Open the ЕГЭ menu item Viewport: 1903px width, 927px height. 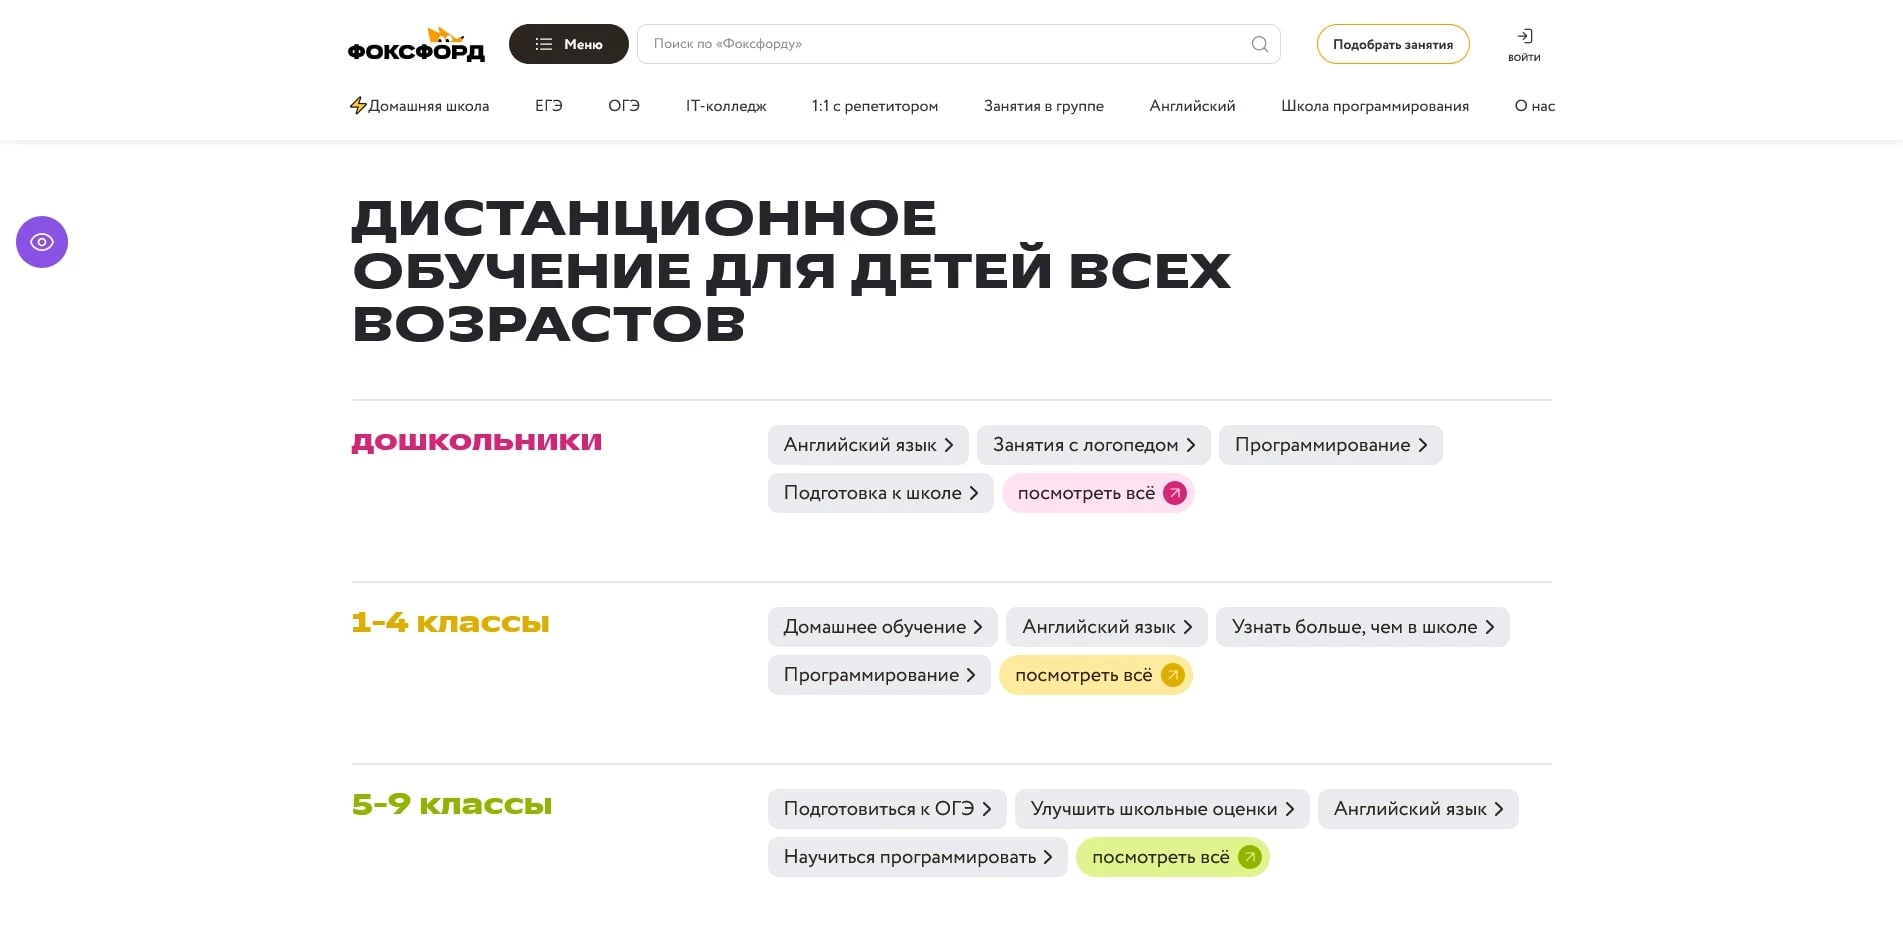(x=548, y=105)
